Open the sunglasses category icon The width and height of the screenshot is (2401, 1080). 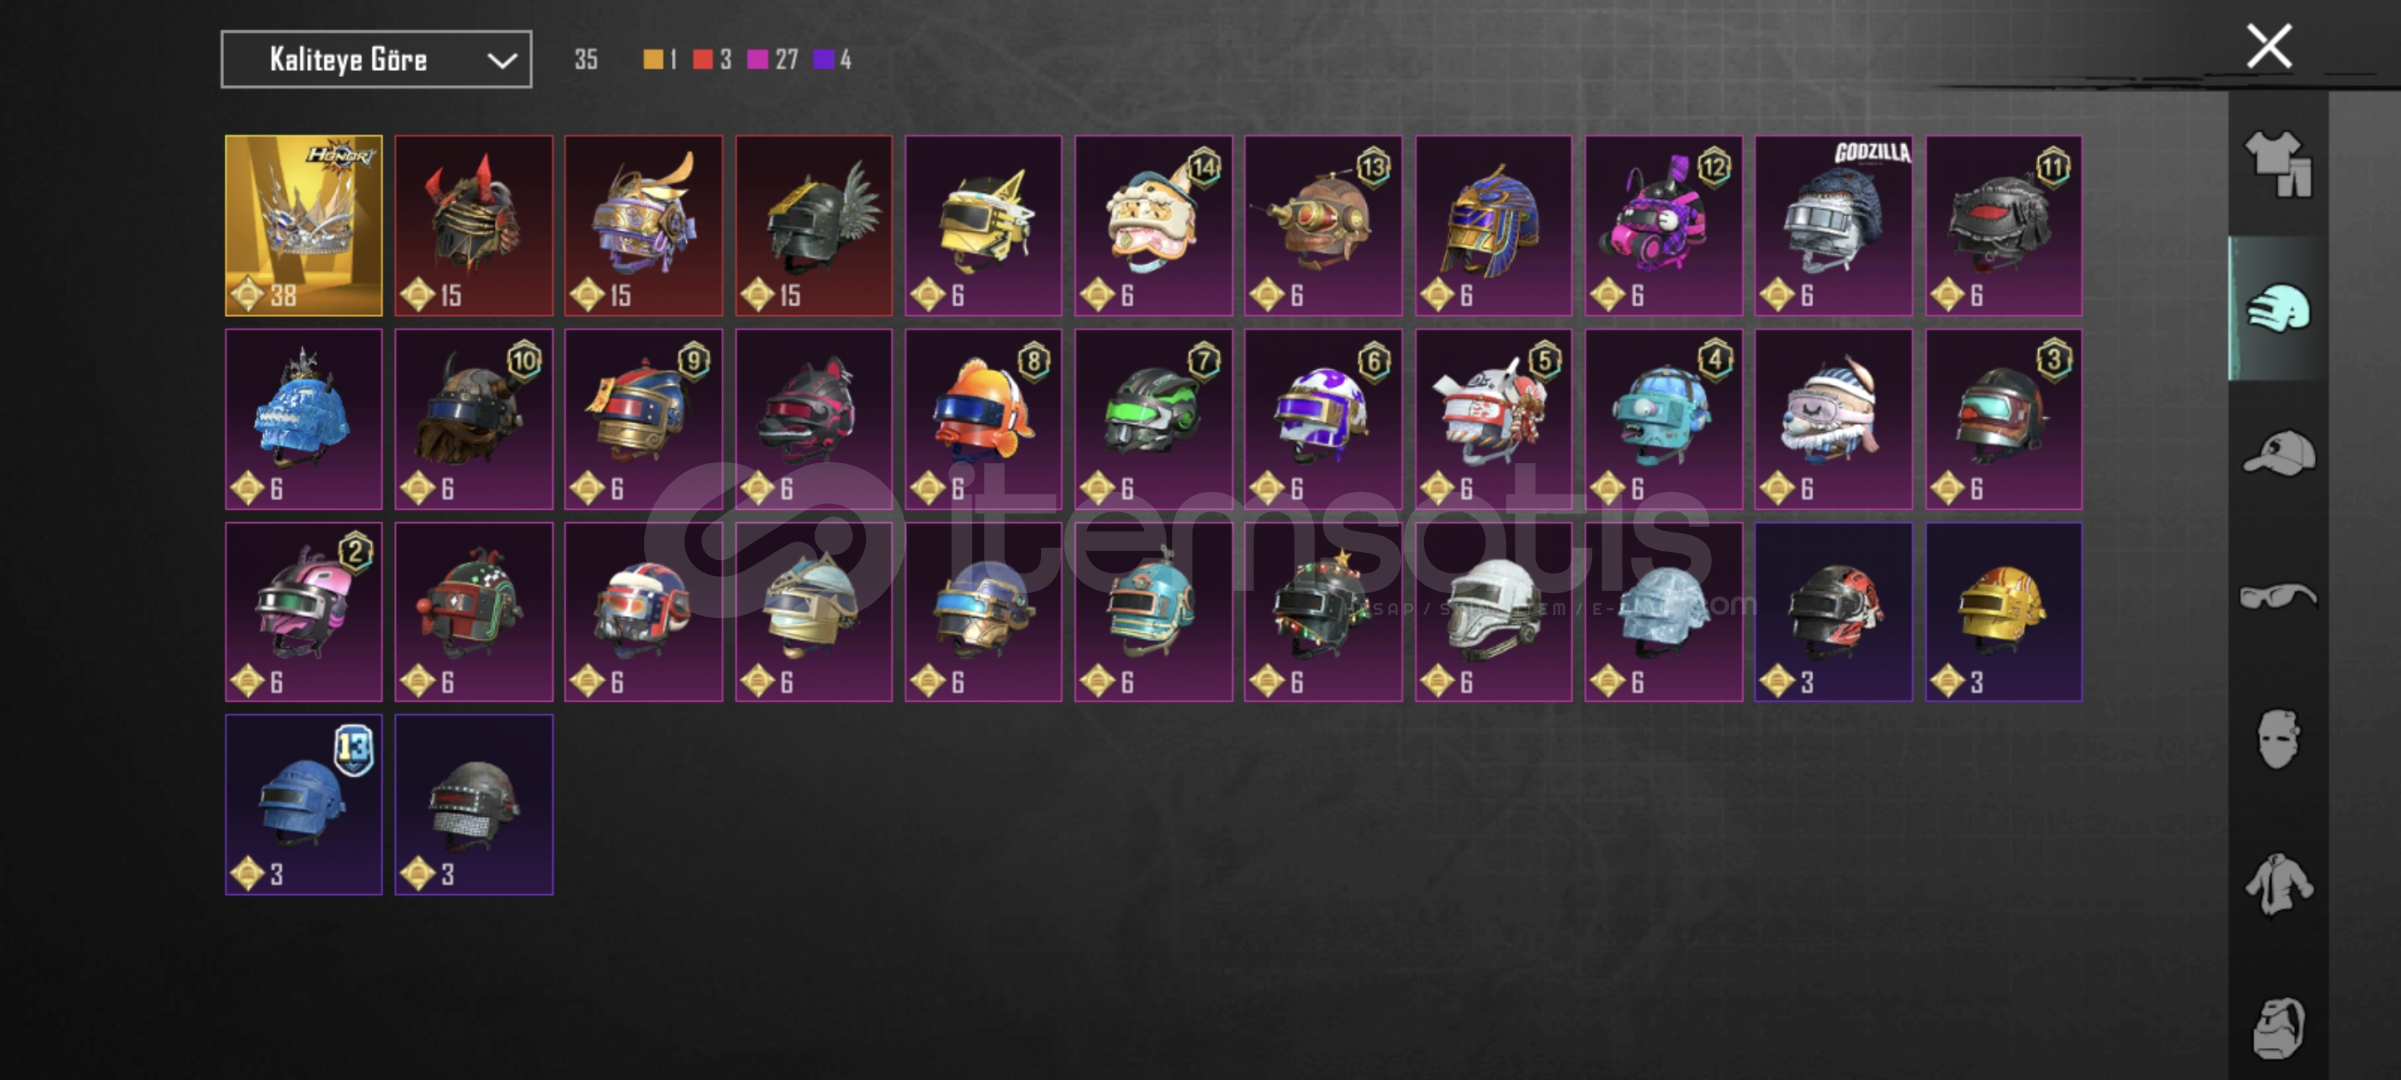coord(2279,597)
